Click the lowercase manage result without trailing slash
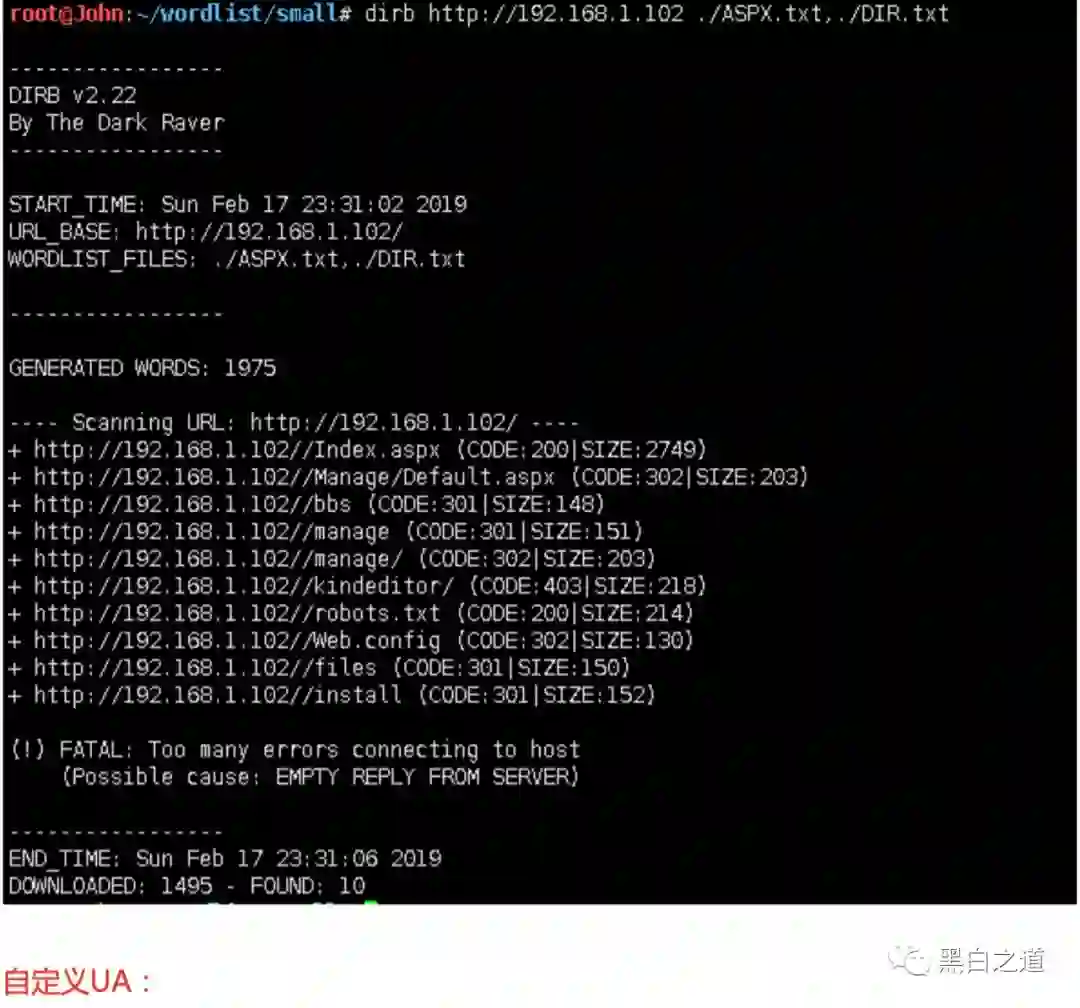The width and height of the screenshot is (1080, 1008). [211, 531]
